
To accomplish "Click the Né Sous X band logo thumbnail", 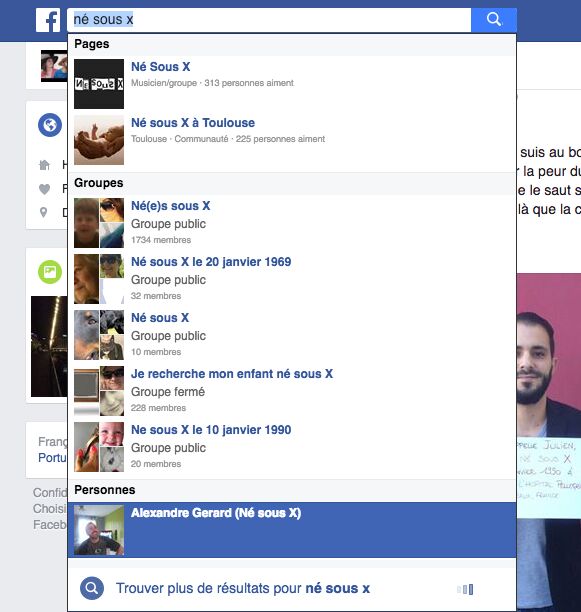I will 99,84.
